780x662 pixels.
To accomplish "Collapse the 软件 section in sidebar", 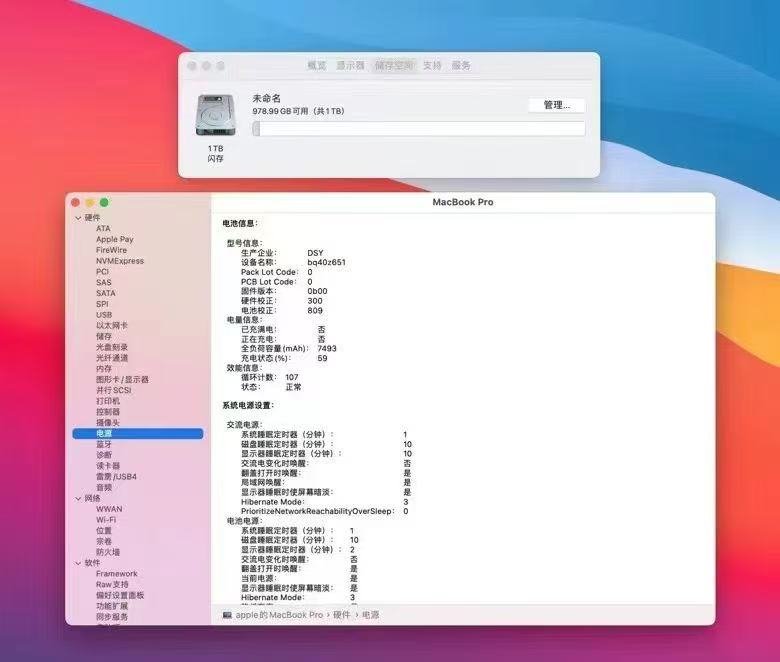I will (78, 563).
